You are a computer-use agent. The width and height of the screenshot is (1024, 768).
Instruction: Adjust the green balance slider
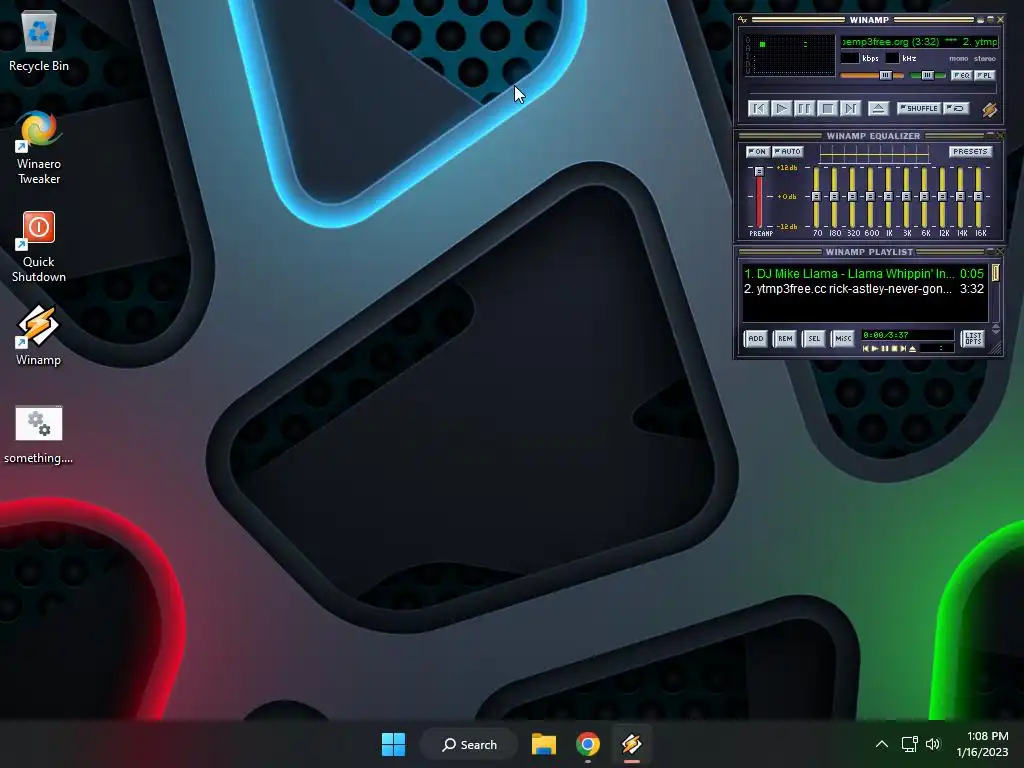pyautogui.click(x=928, y=75)
